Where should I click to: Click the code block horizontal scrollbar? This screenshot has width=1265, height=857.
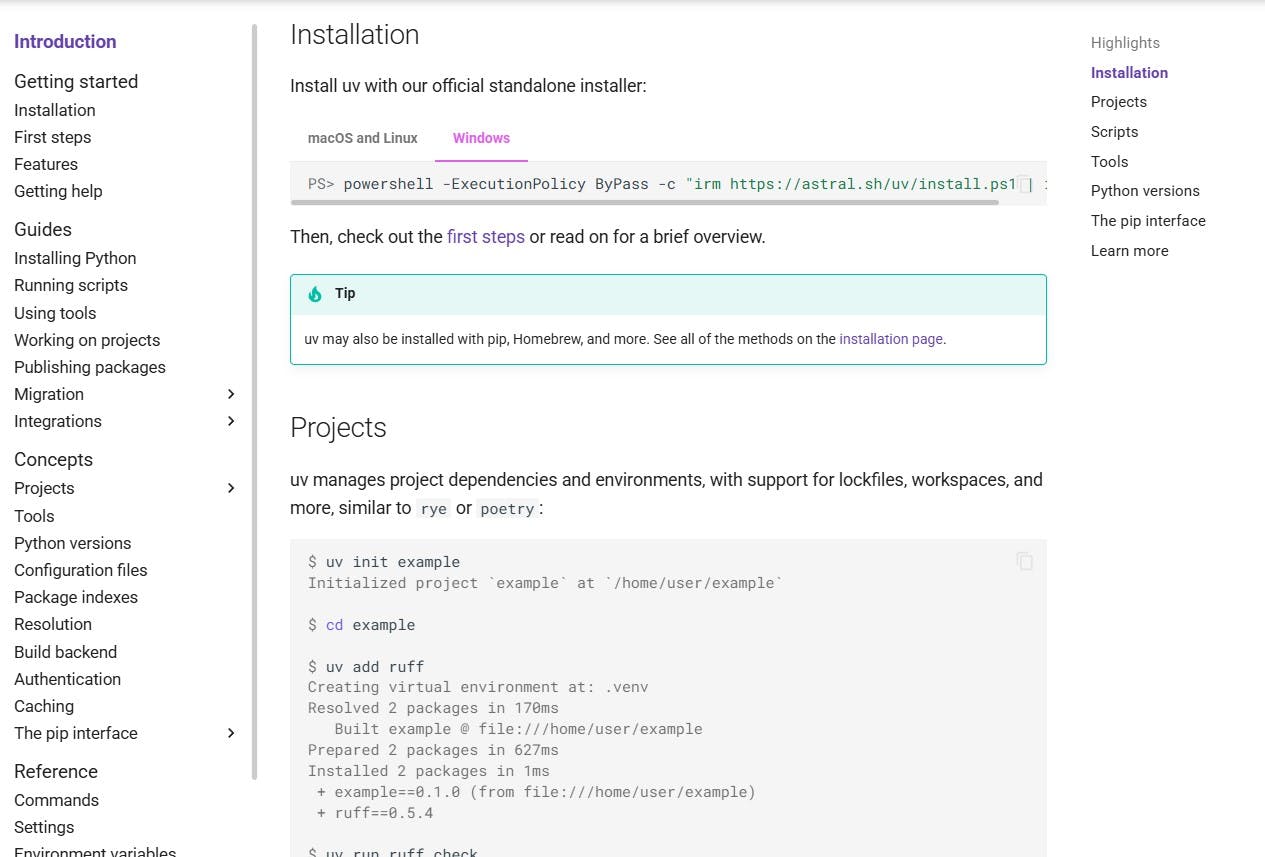coord(645,202)
